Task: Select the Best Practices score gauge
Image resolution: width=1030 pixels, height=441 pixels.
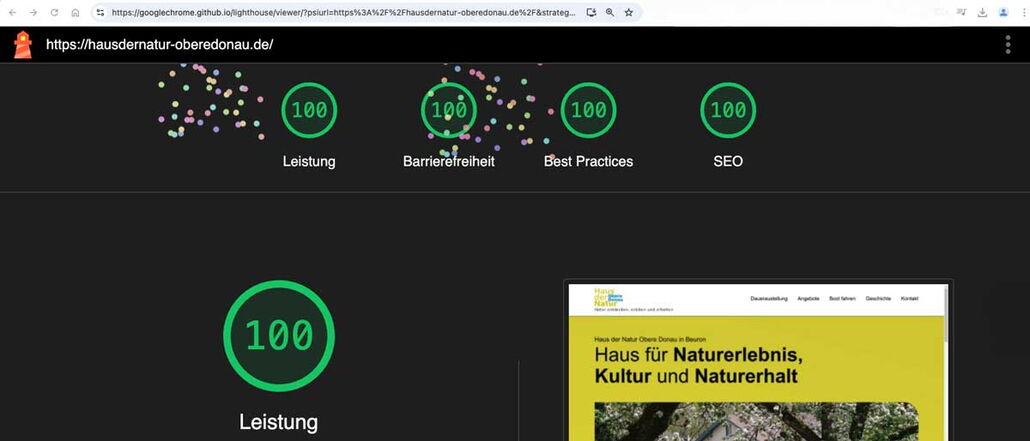Action: click(588, 111)
